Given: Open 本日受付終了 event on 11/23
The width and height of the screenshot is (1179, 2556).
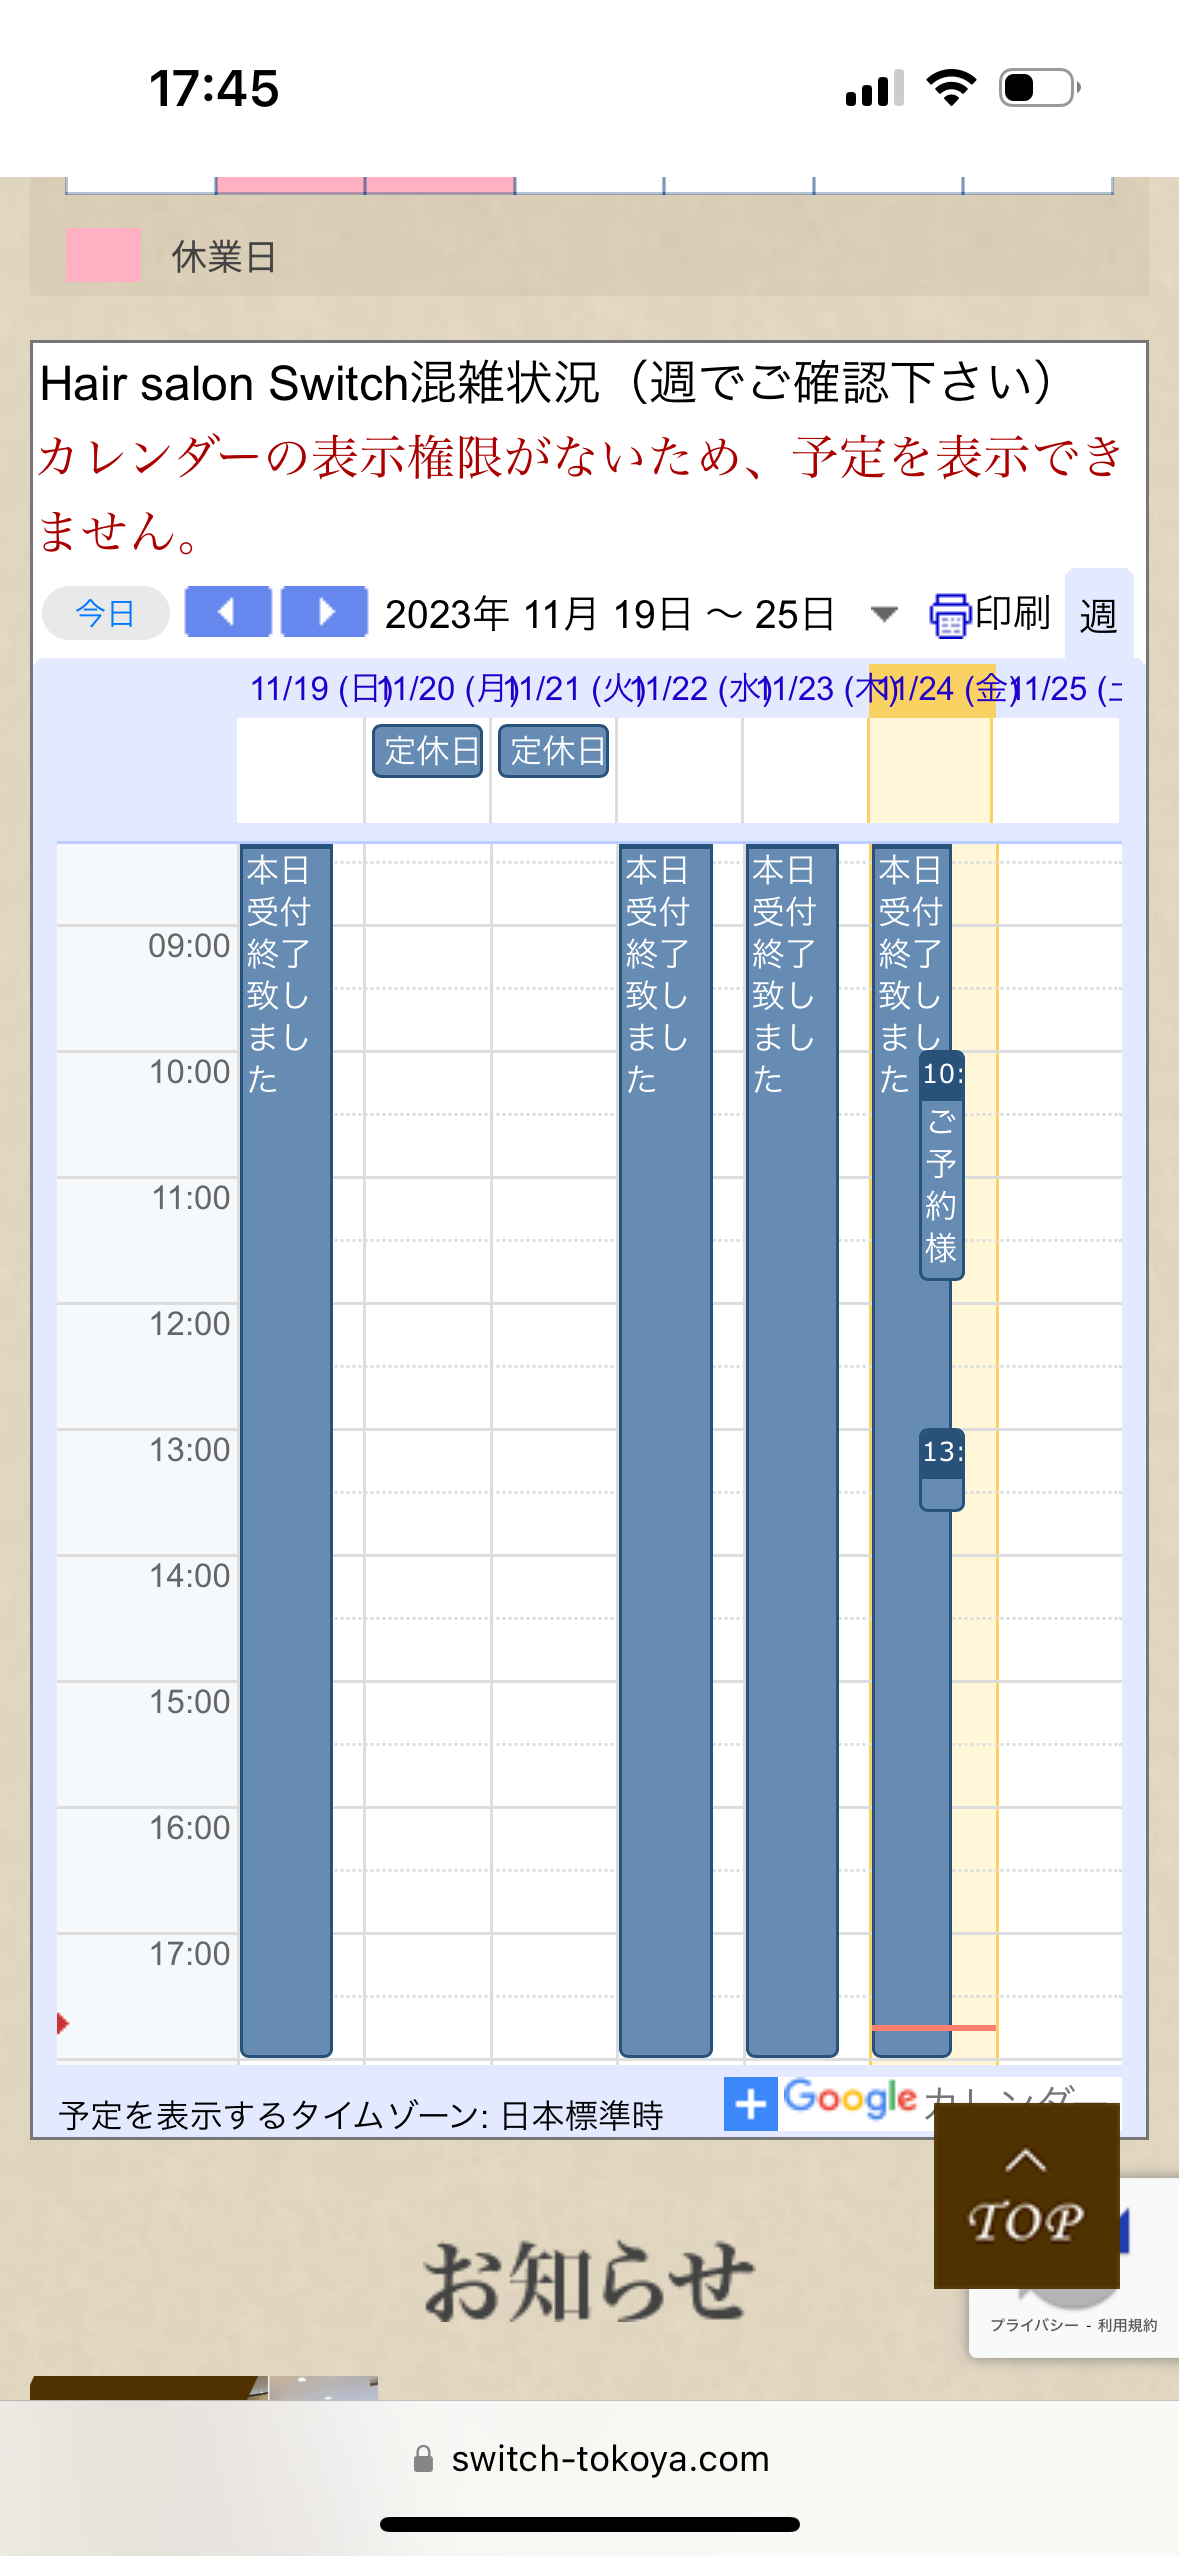Looking at the screenshot, I should pos(791,1450).
